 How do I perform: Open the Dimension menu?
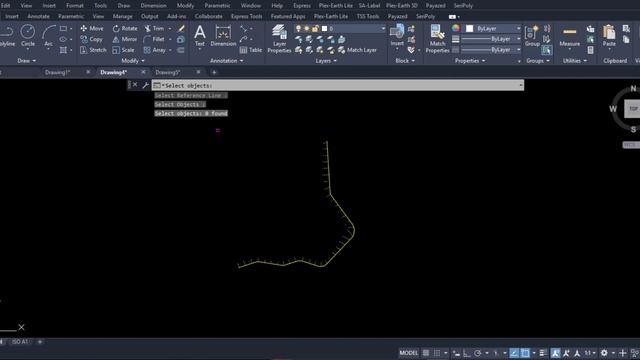tap(153, 6)
